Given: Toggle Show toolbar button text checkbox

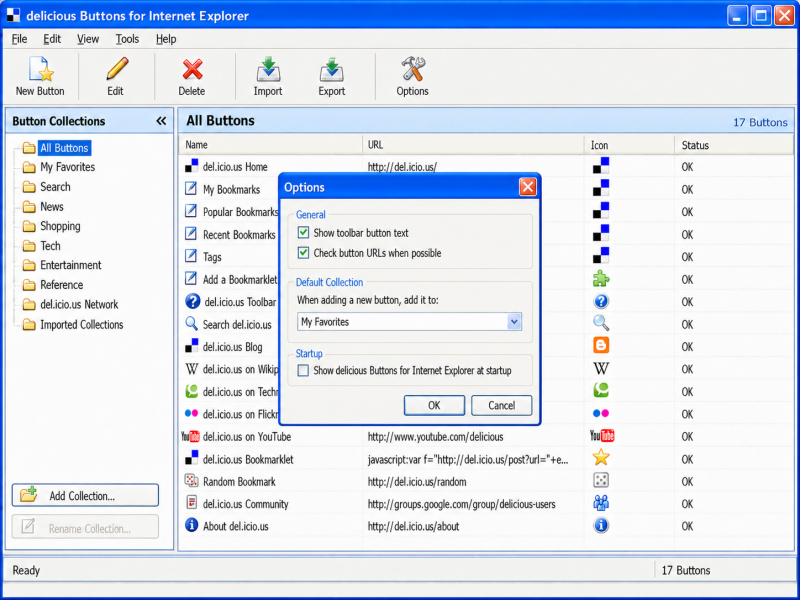Looking at the screenshot, I should pos(303,233).
